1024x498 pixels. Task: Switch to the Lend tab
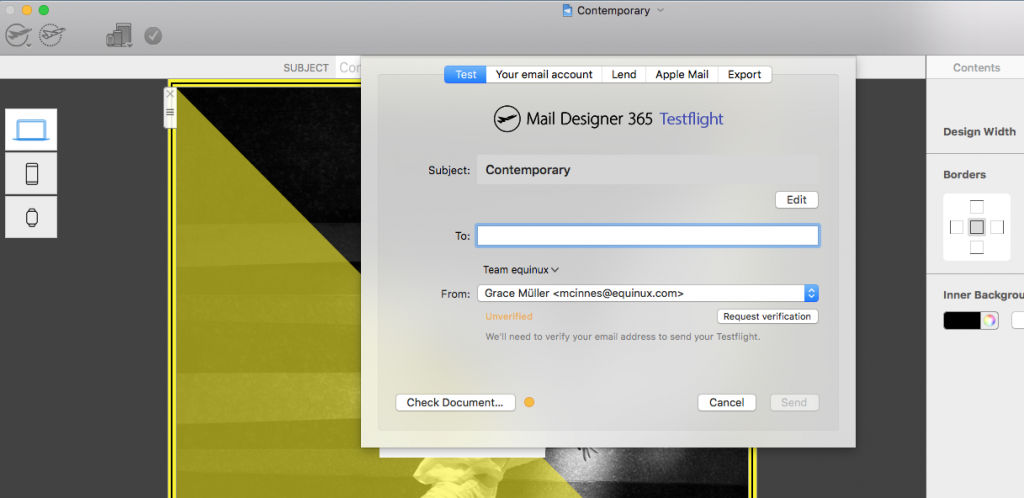[x=624, y=74]
